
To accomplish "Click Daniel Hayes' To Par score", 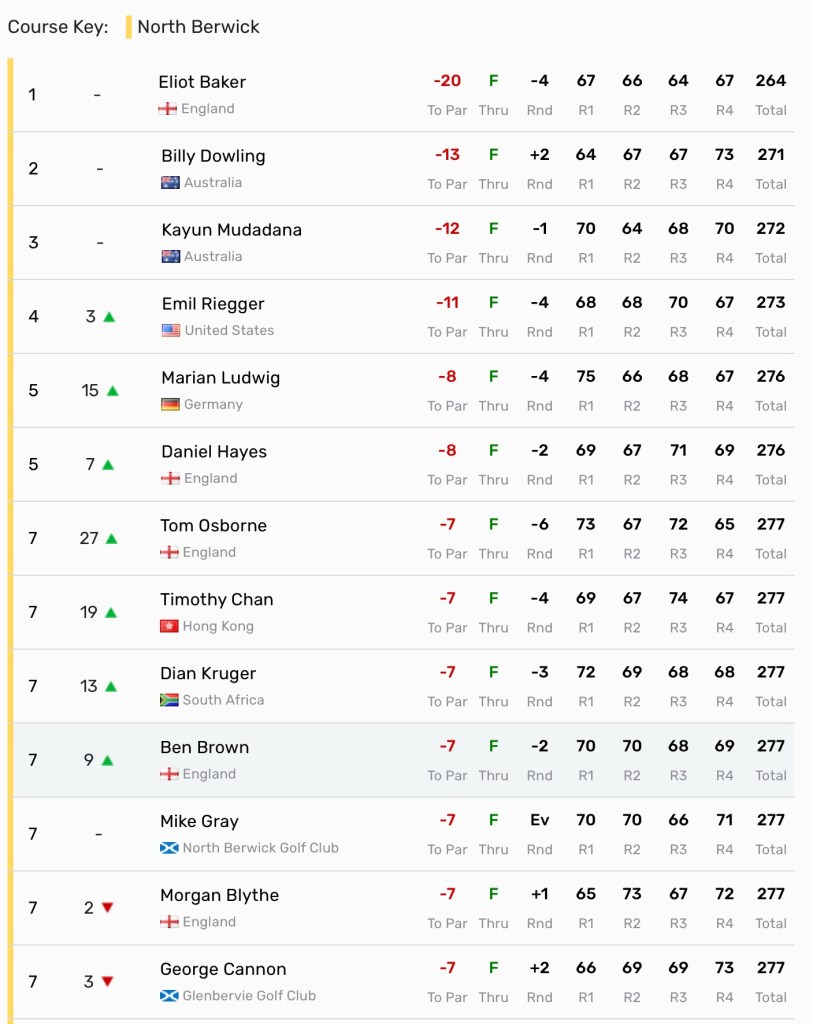I will [x=447, y=451].
